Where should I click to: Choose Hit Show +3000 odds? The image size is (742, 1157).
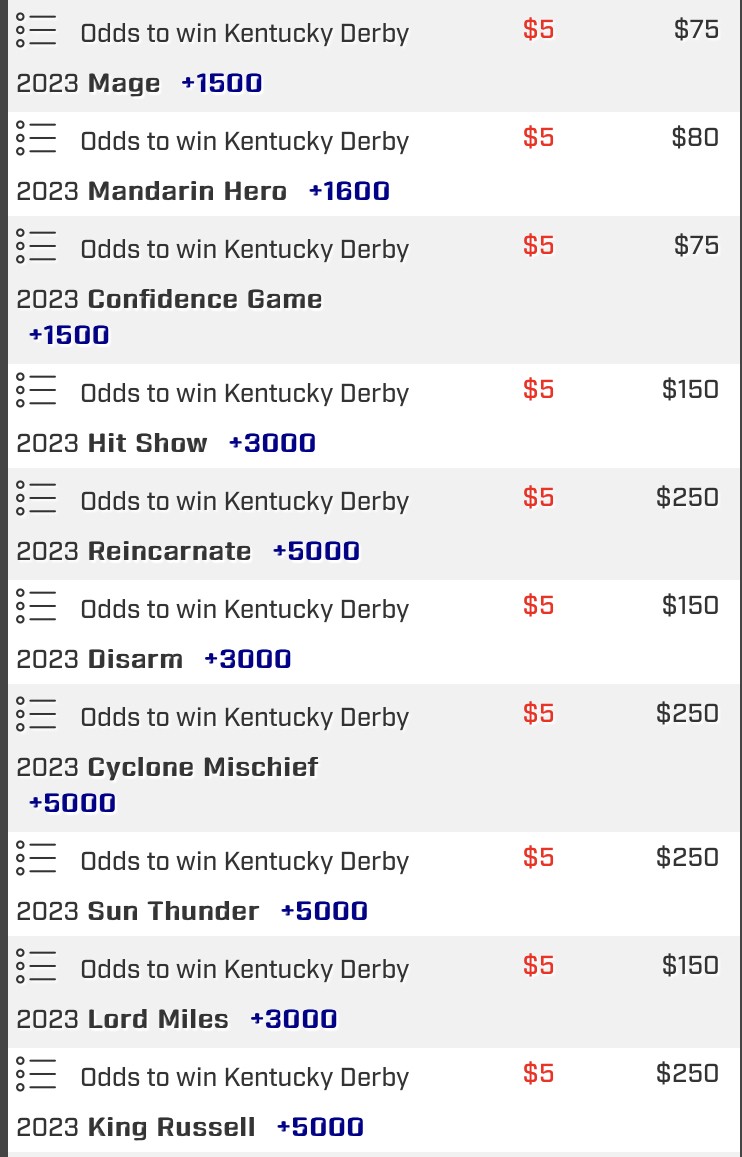pyautogui.click(x=272, y=443)
